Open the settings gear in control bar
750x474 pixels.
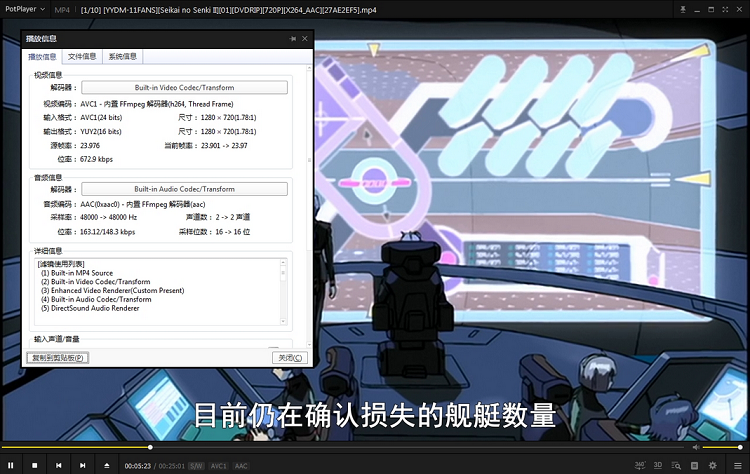(x=712, y=465)
